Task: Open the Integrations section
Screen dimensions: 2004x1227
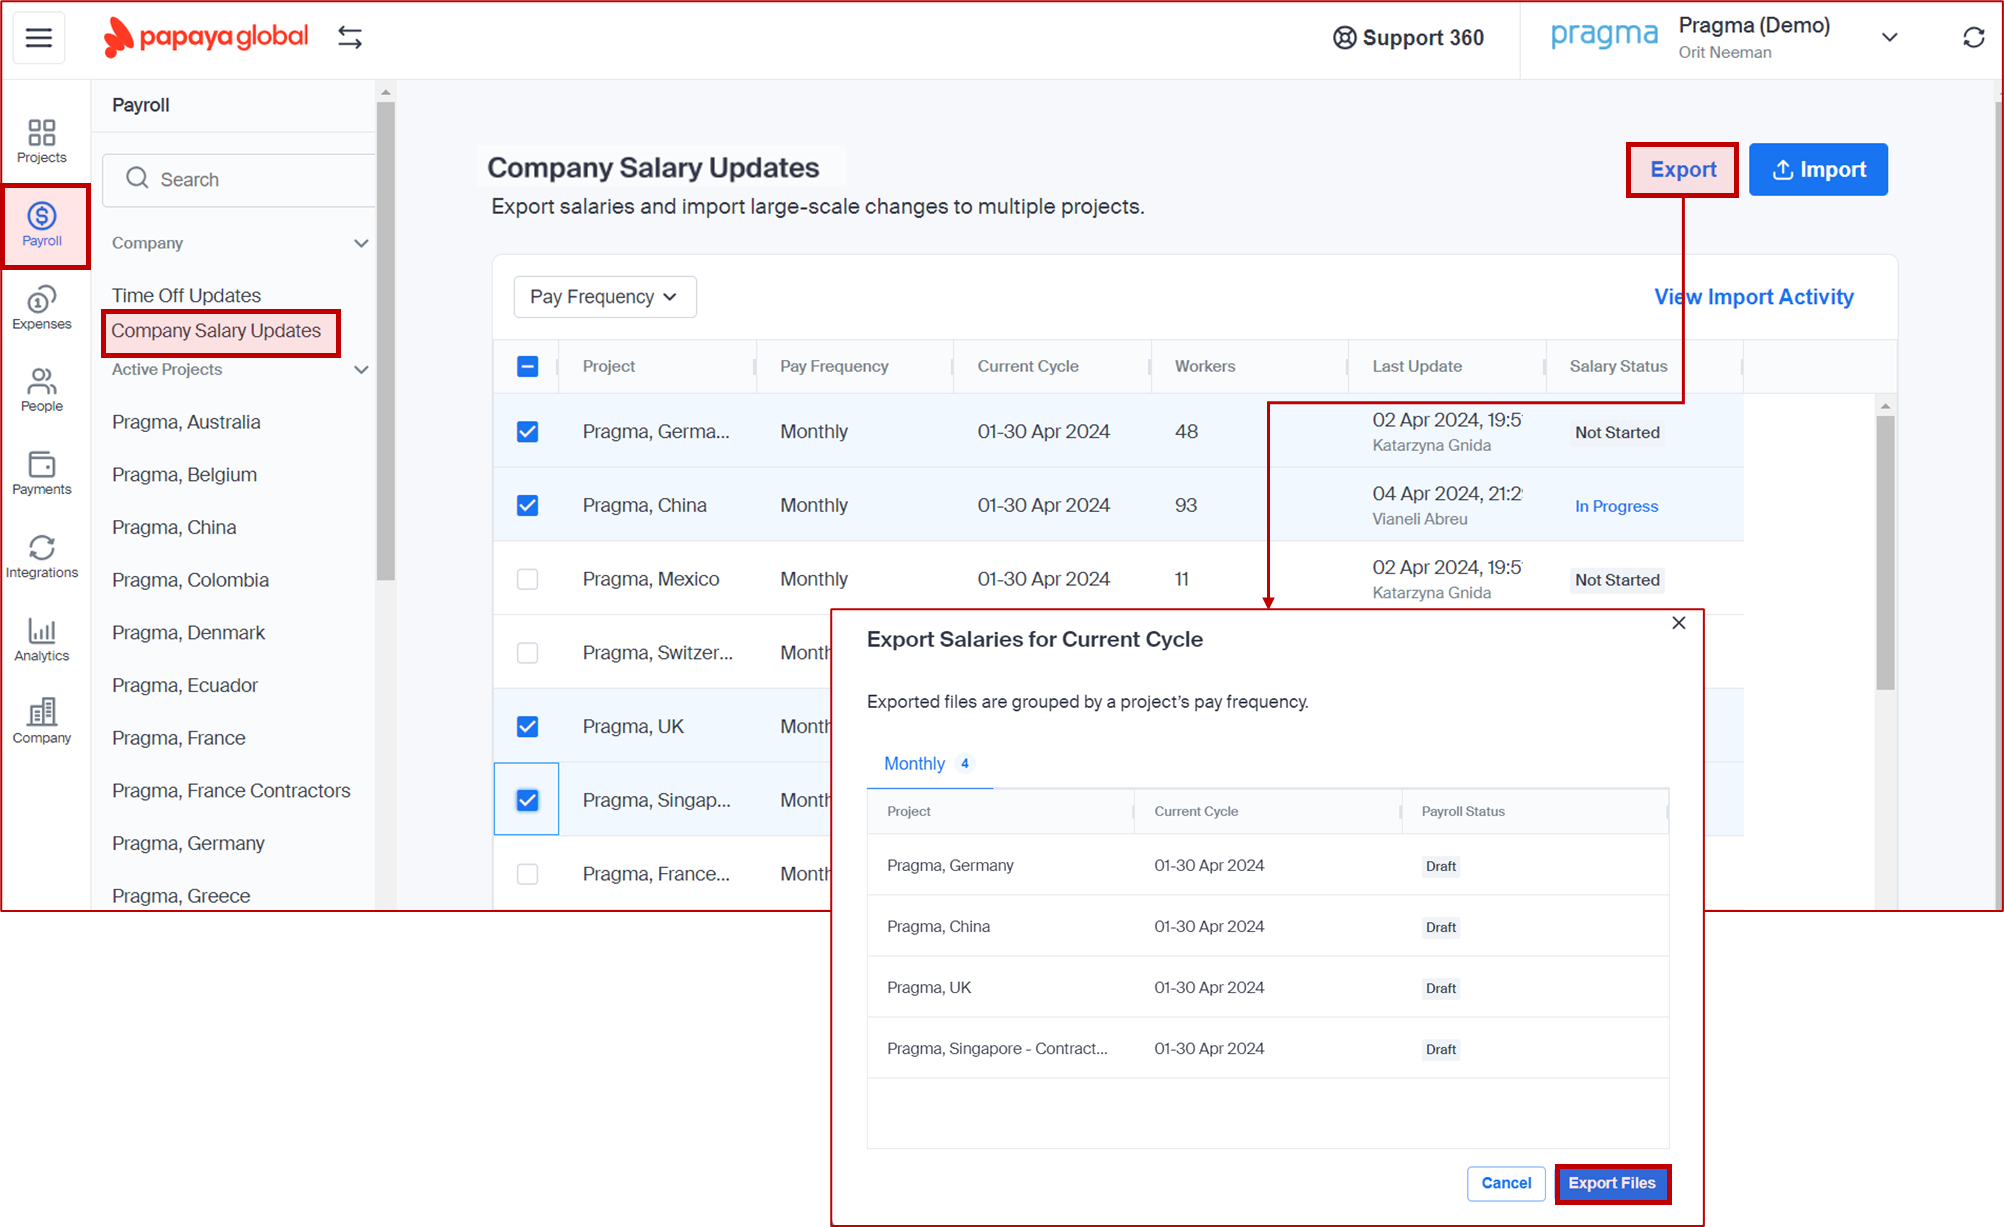Action: click(x=42, y=556)
